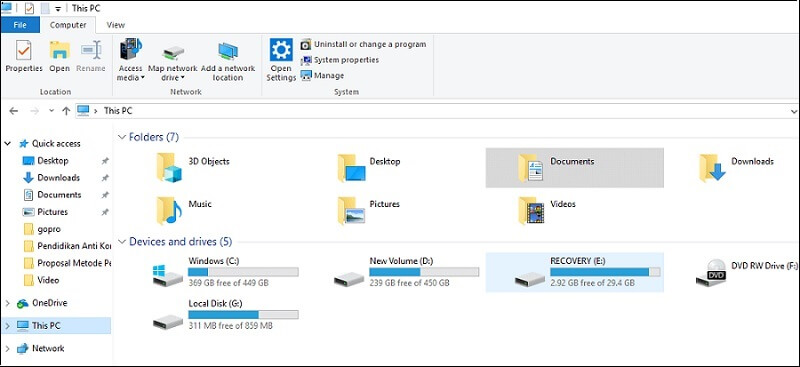
Task: Click '311 MB free of 859 MB' text
Action: pyautogui.click(x=231, y=325)
